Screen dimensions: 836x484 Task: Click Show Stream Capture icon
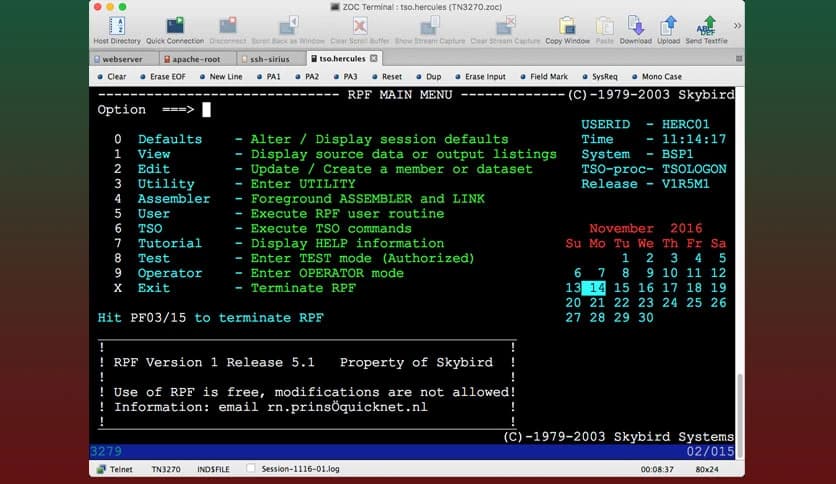[x=430, y=30]
